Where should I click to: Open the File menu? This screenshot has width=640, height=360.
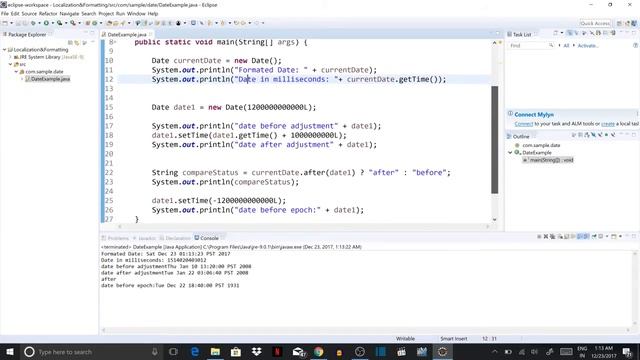[4, 13]
